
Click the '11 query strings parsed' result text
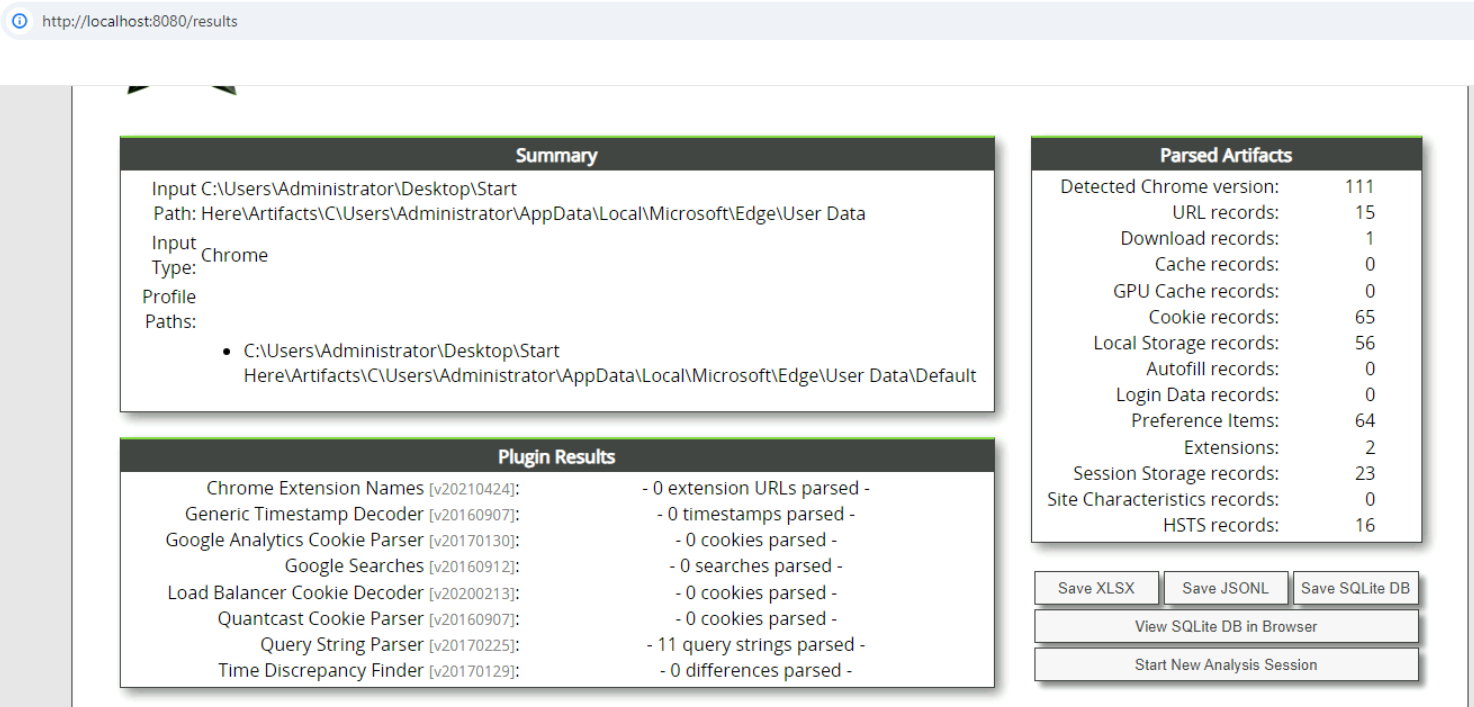(x=756, y=645)
